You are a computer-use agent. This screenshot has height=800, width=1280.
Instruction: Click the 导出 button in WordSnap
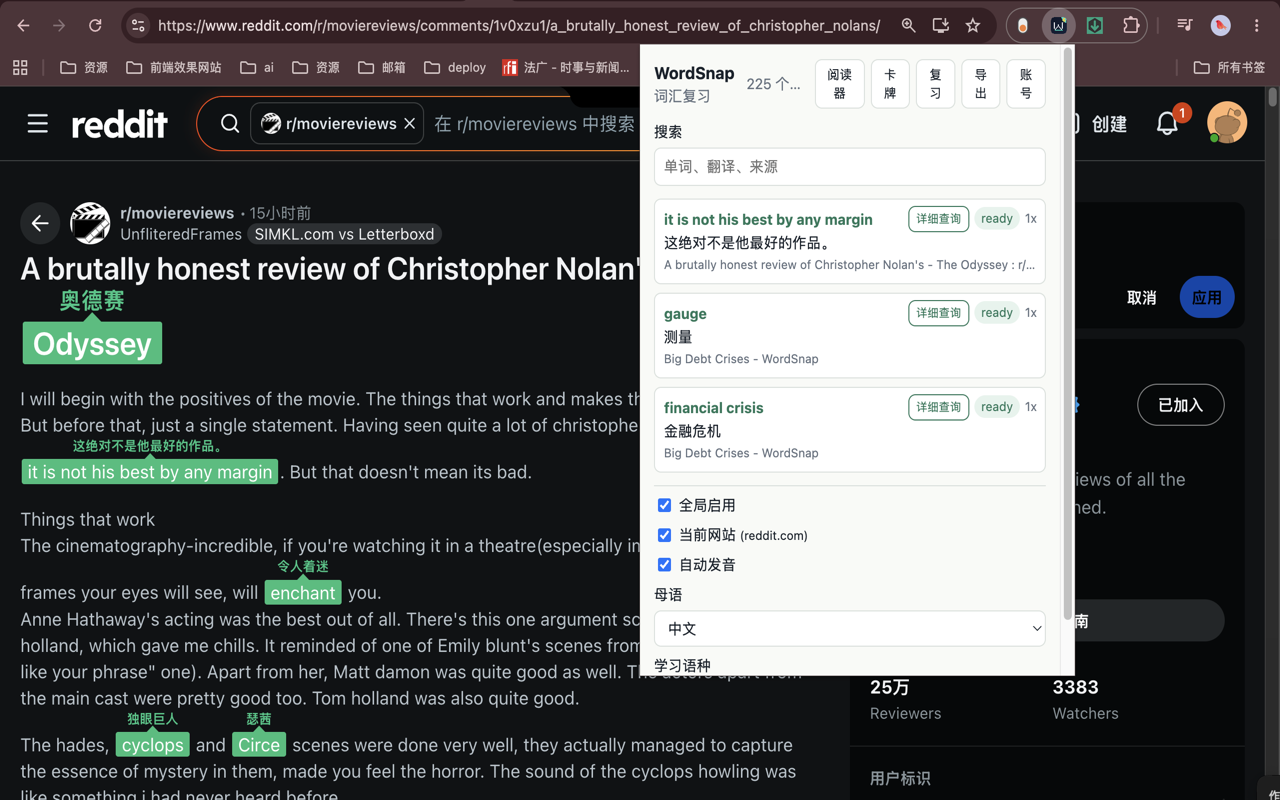coord(980,84)
